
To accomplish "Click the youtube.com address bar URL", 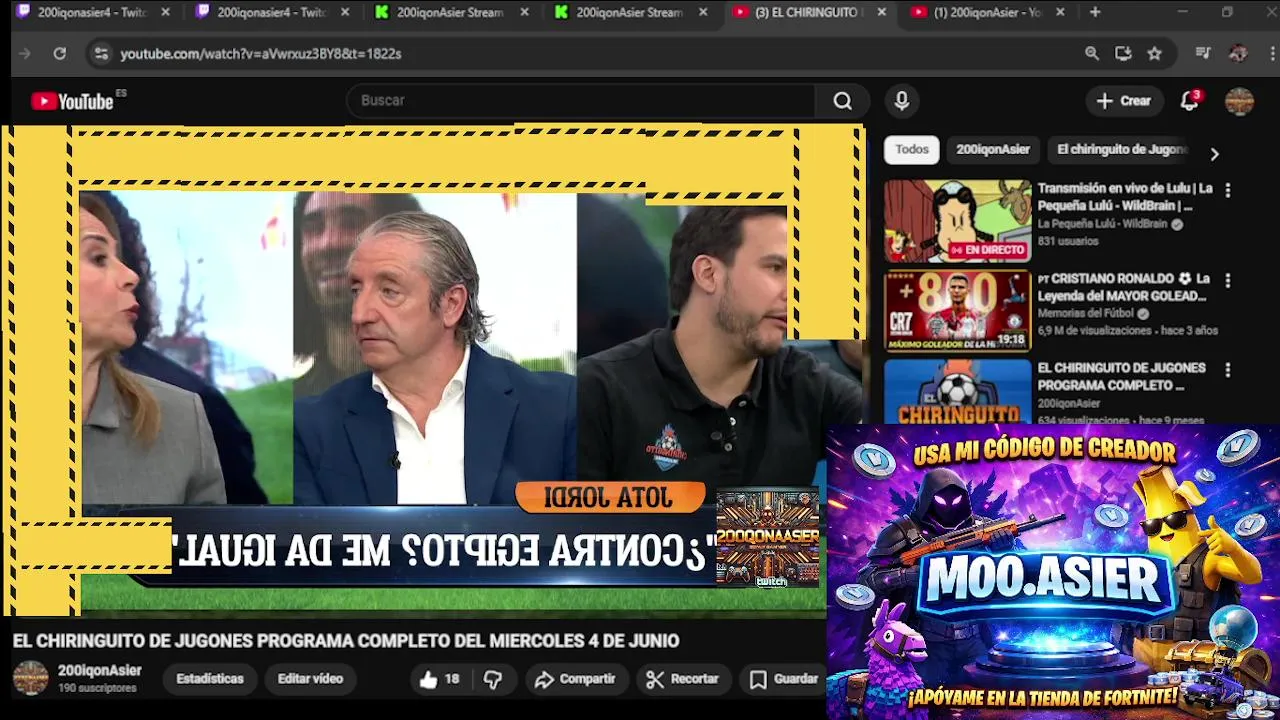I will [261, 53].
